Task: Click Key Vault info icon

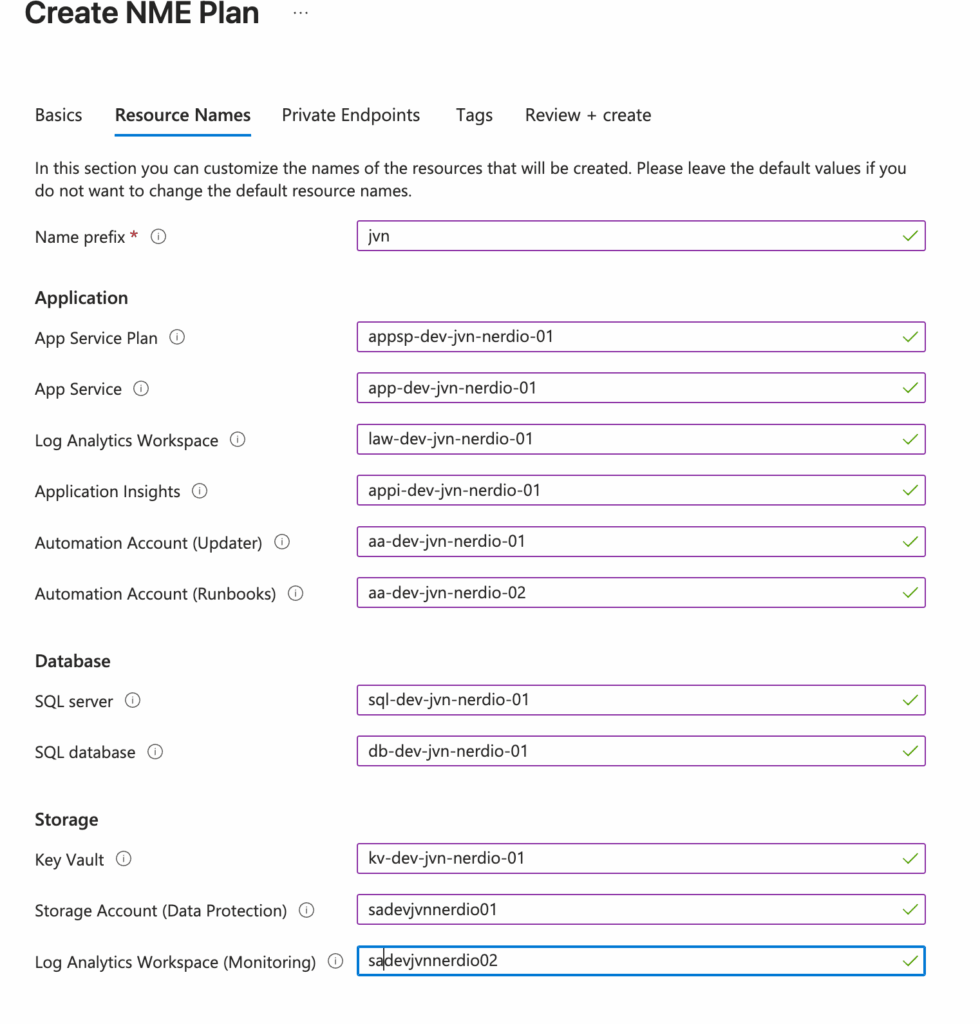Action: (x=124, y=859)
